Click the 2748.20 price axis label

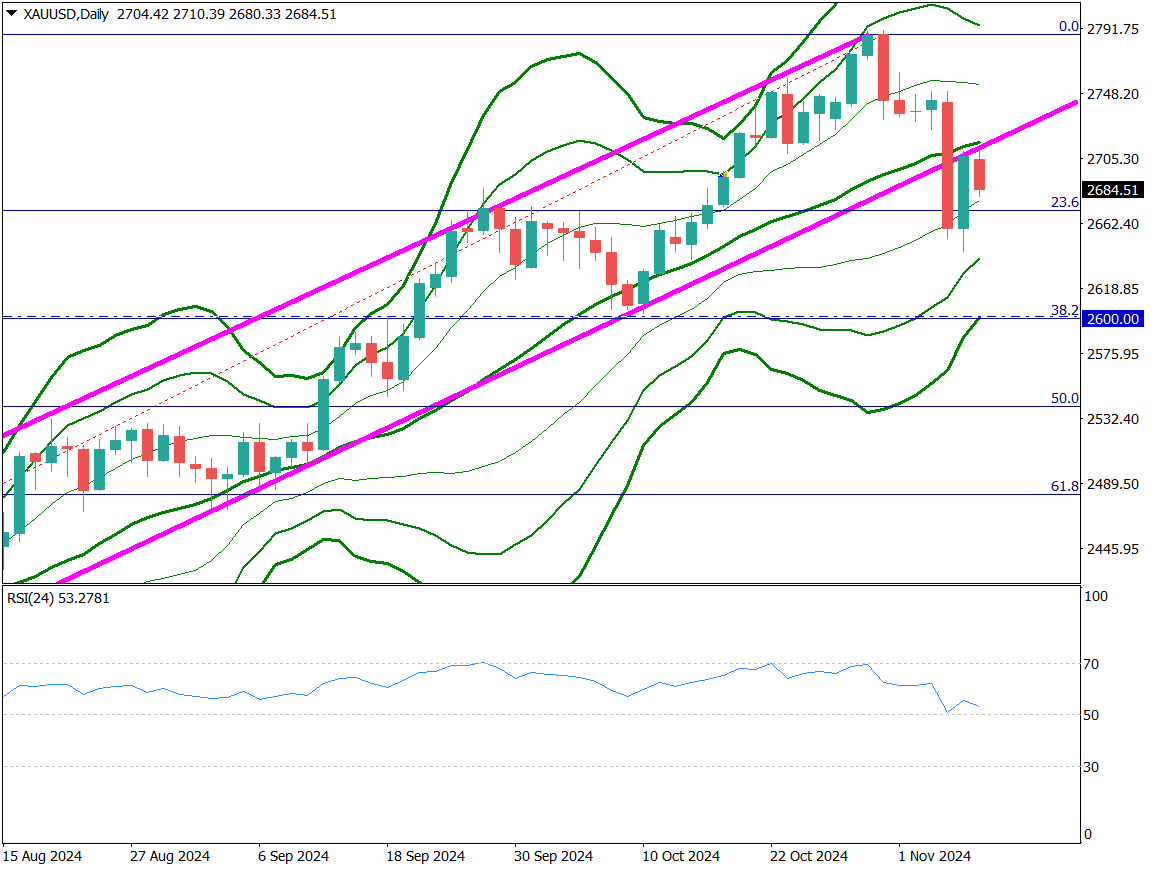(1113, 94)
